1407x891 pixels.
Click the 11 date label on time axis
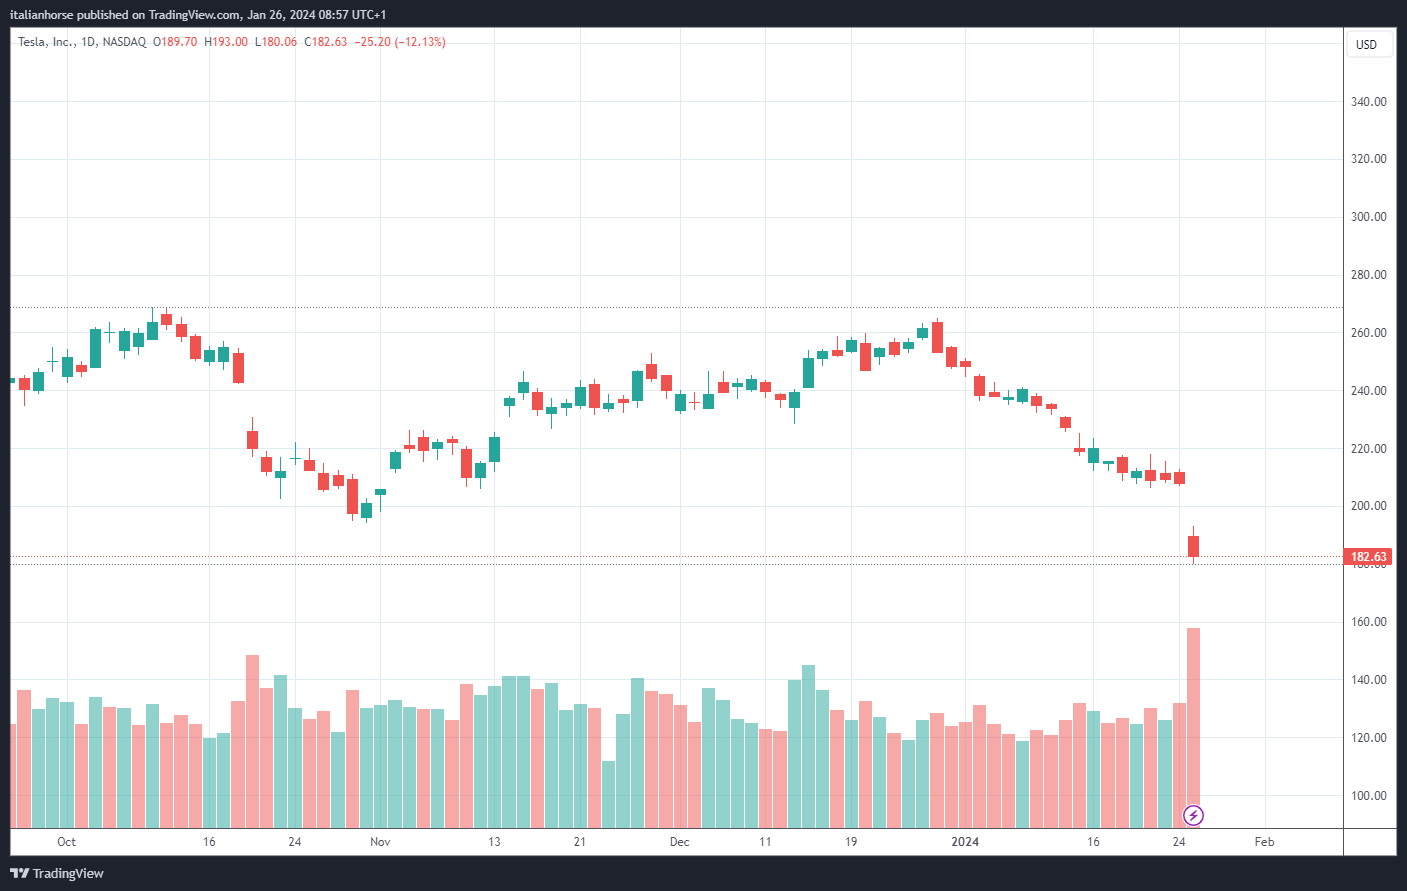(x=765, y=842)
